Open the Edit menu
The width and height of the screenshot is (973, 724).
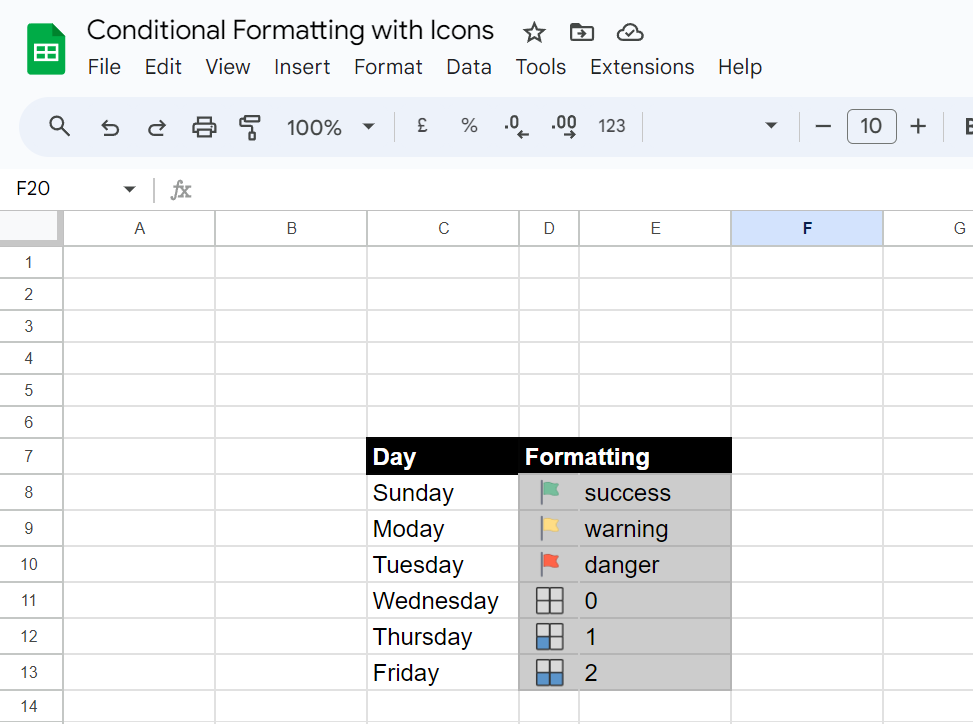coord(163,67)
